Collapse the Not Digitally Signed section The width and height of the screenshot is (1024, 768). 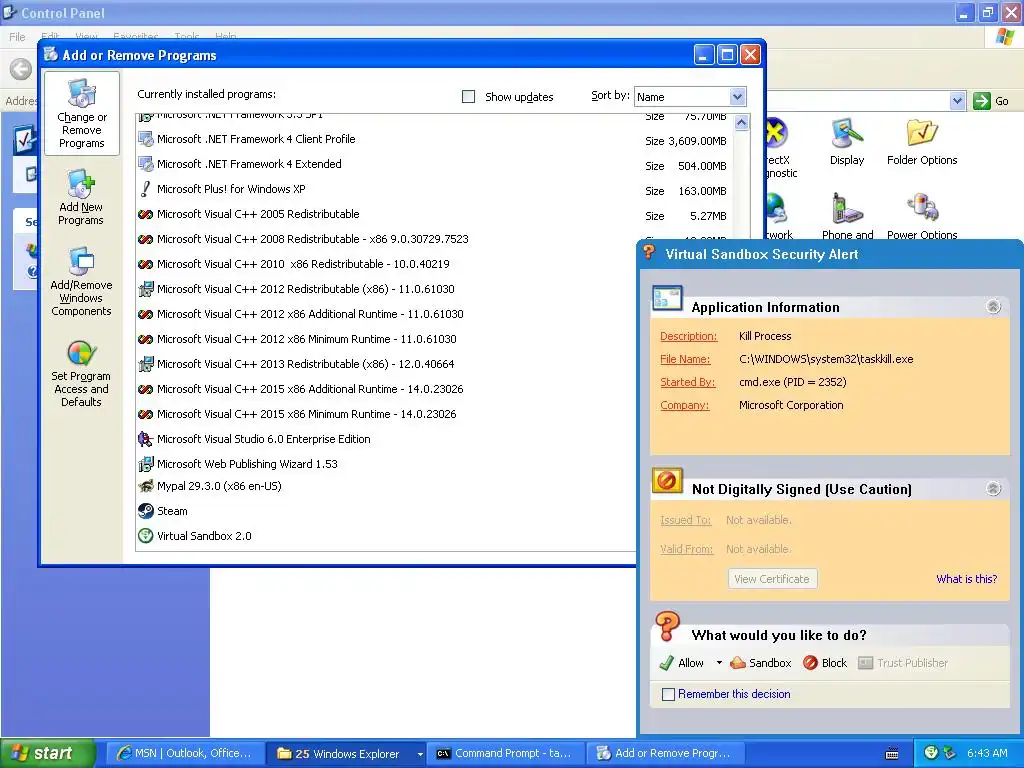pyautogui.click(x=993, y=488)
